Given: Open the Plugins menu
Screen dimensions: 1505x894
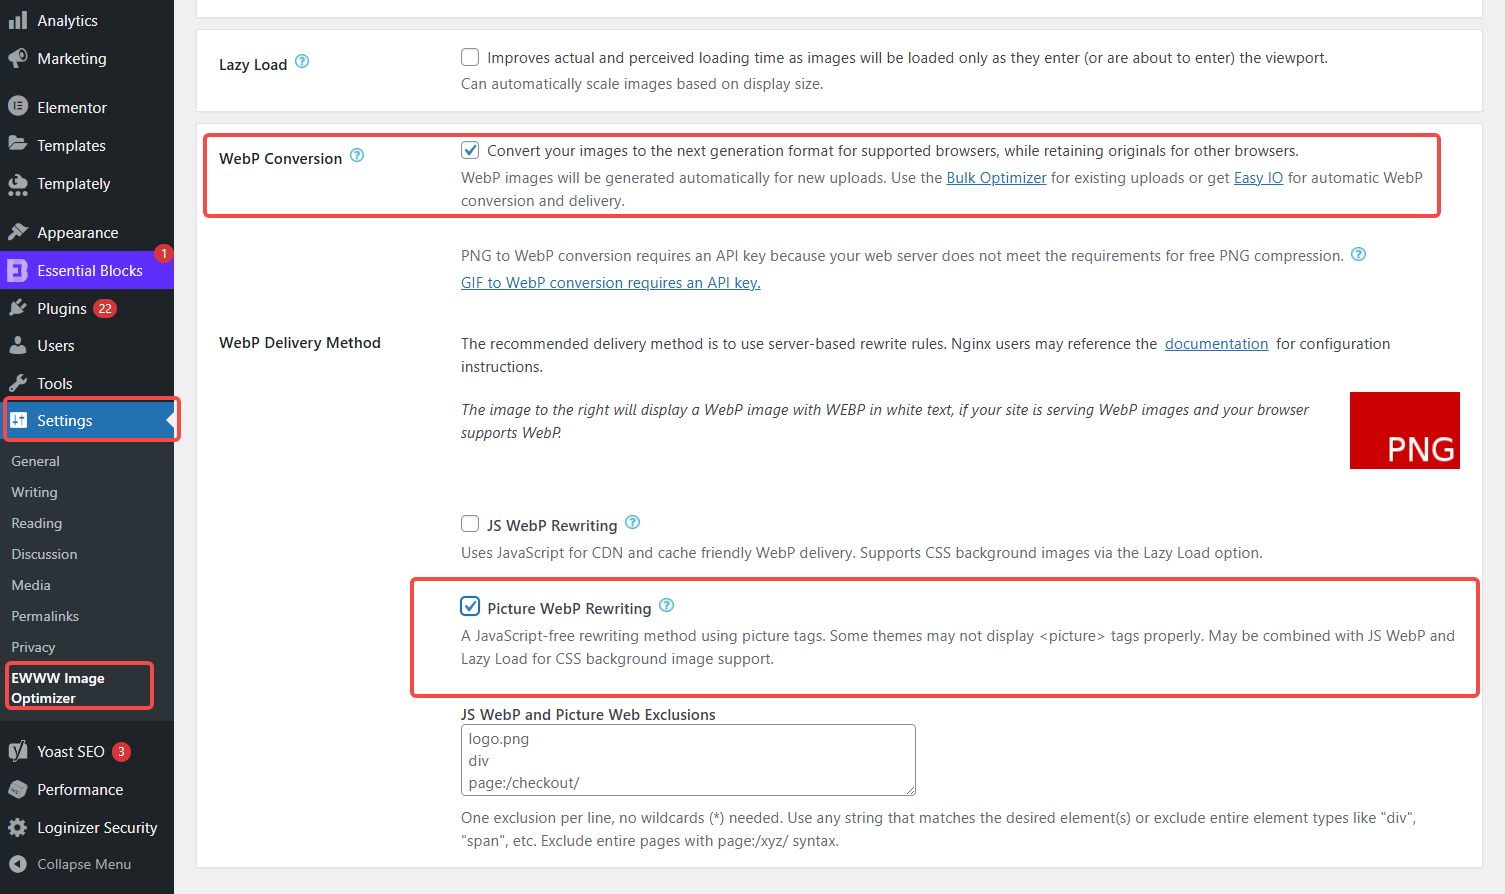Looking at the screenshot, I should point(62,309).
